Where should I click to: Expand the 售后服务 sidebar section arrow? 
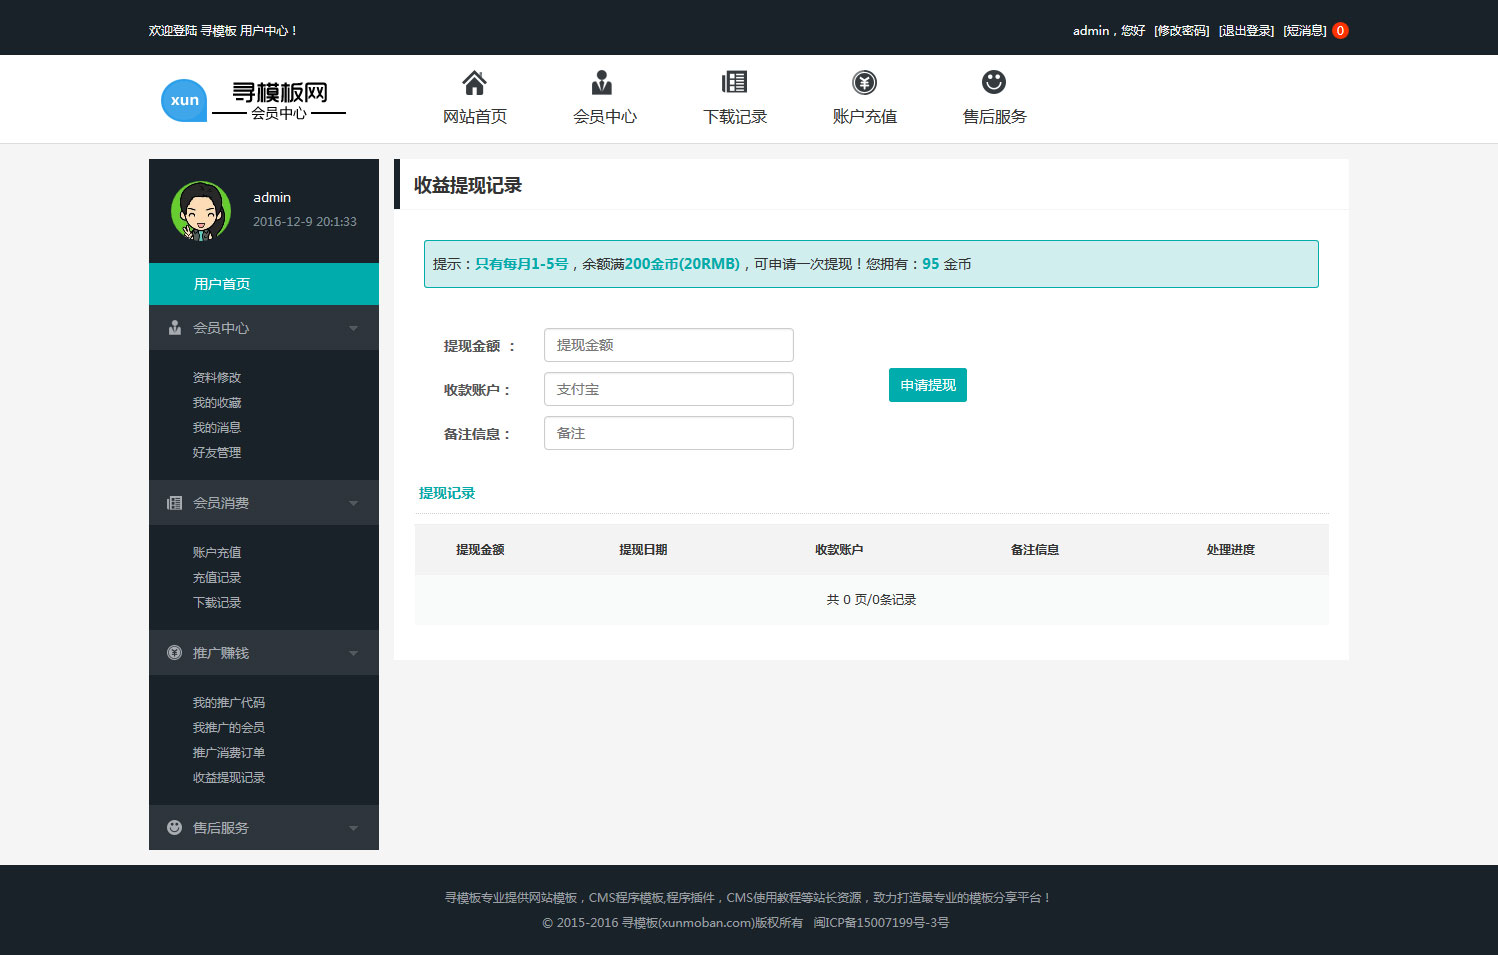[353, 828]
